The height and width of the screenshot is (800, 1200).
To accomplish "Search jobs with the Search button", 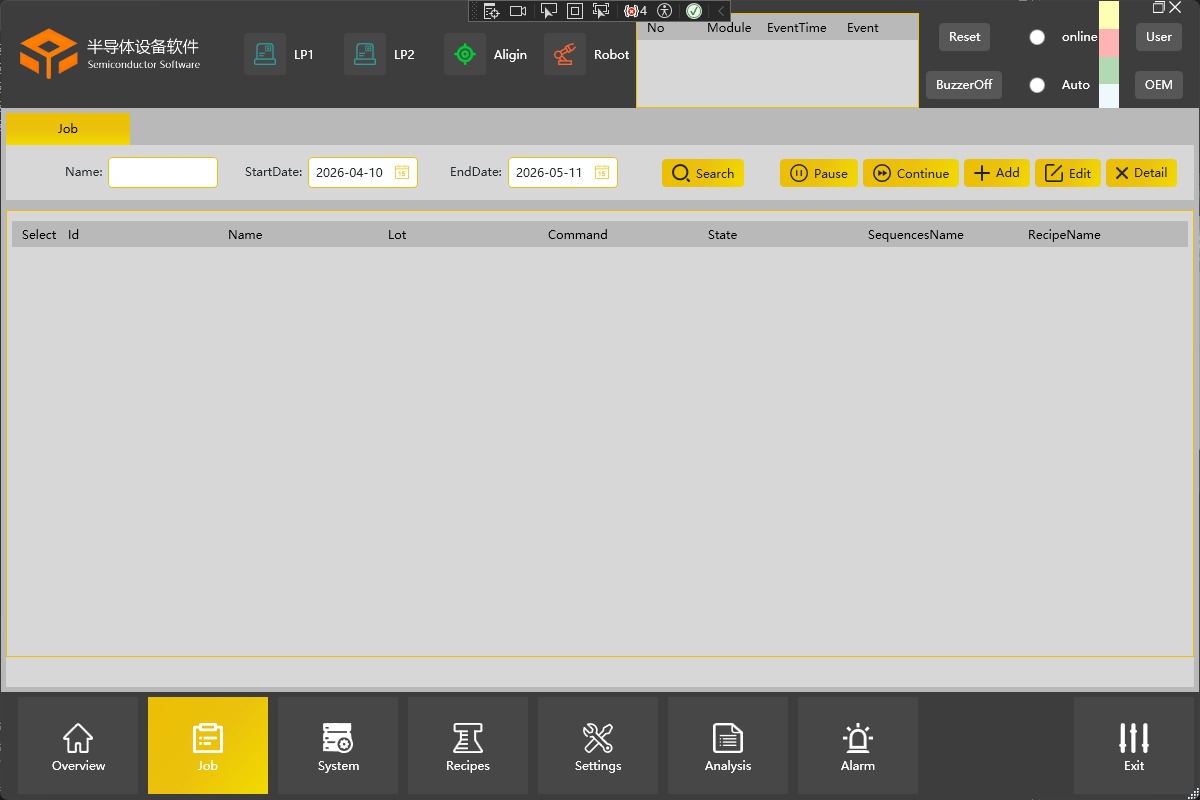I will pyautogui.click(x=703, y=173).
